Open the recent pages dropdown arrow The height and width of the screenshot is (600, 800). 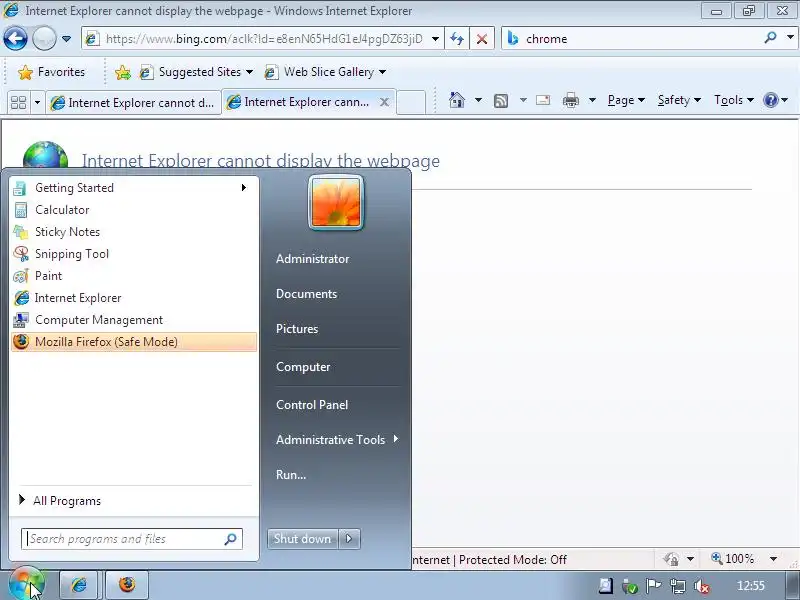pos(66,39)
